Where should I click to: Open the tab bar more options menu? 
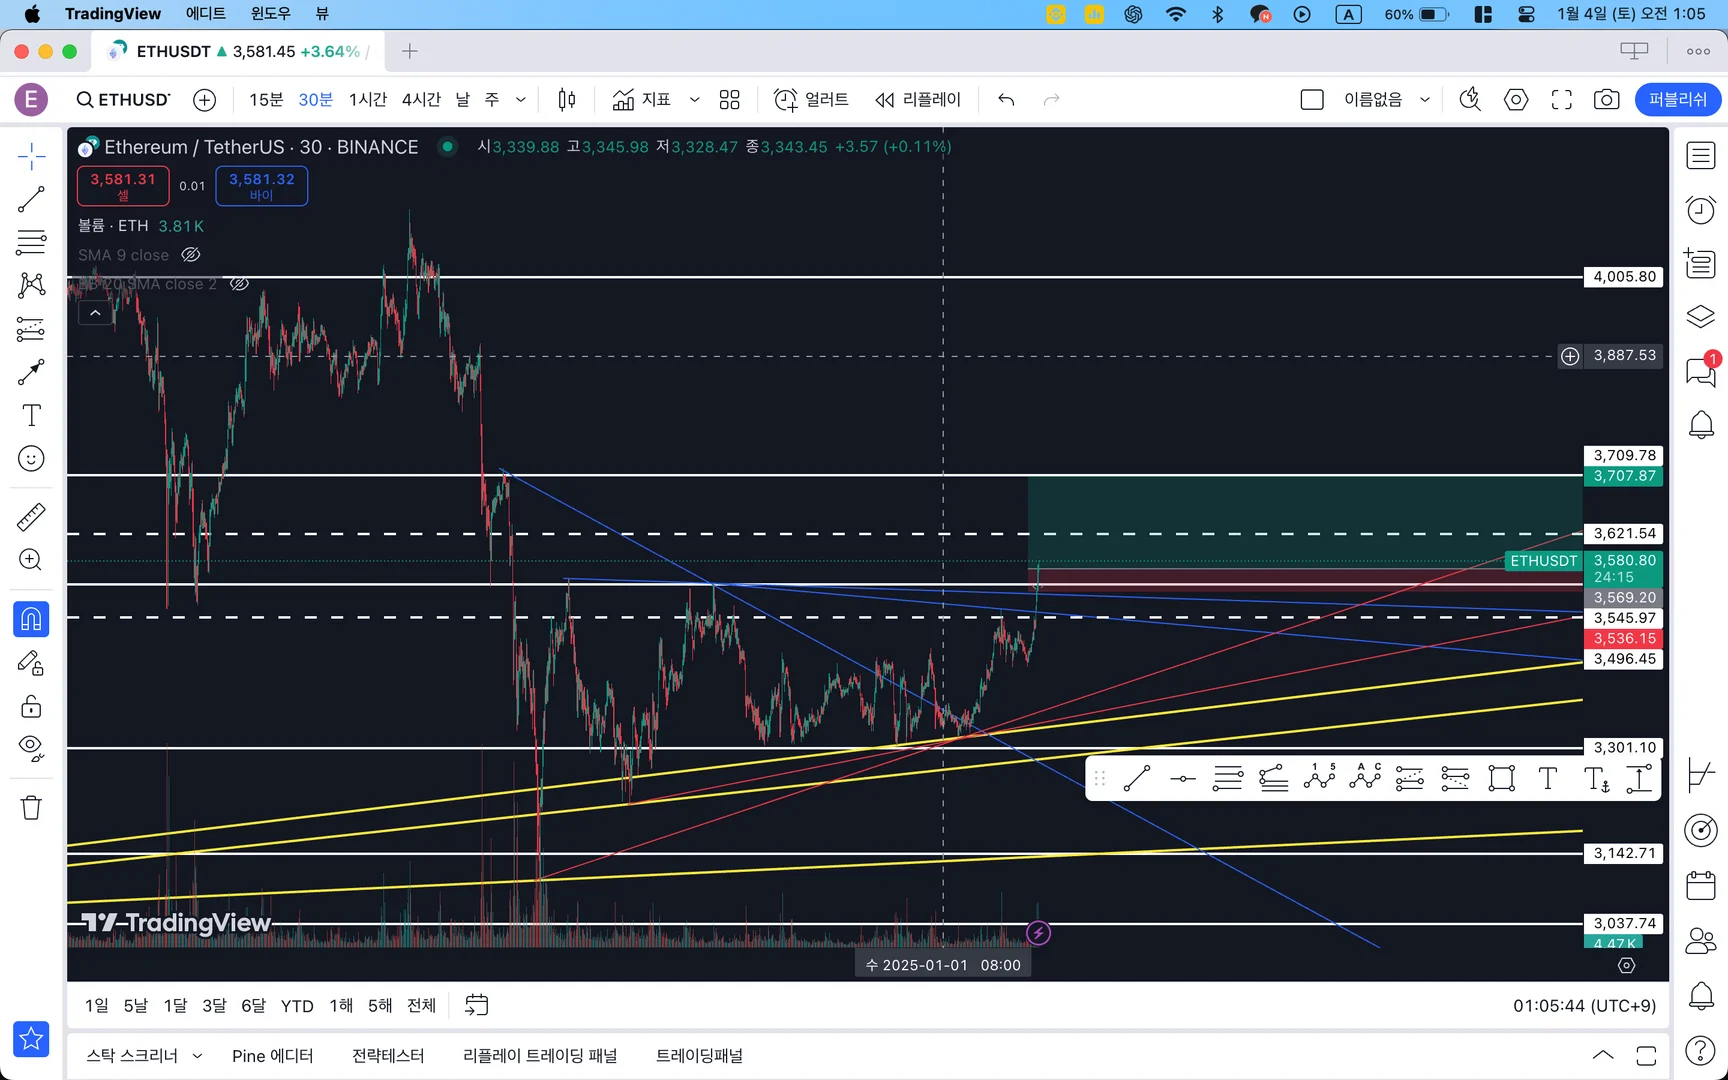pyautogui.click(x=1698, y=51)
